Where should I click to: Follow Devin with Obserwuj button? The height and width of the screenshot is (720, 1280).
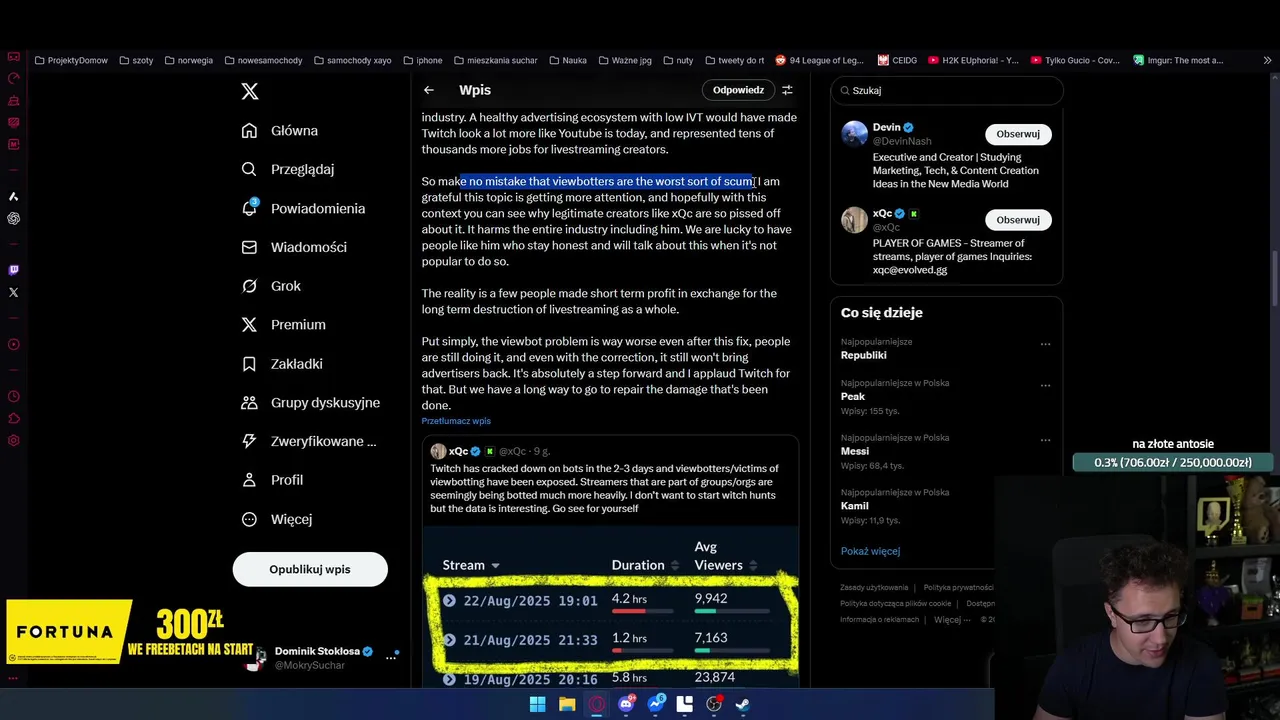tap(1018, 134)
